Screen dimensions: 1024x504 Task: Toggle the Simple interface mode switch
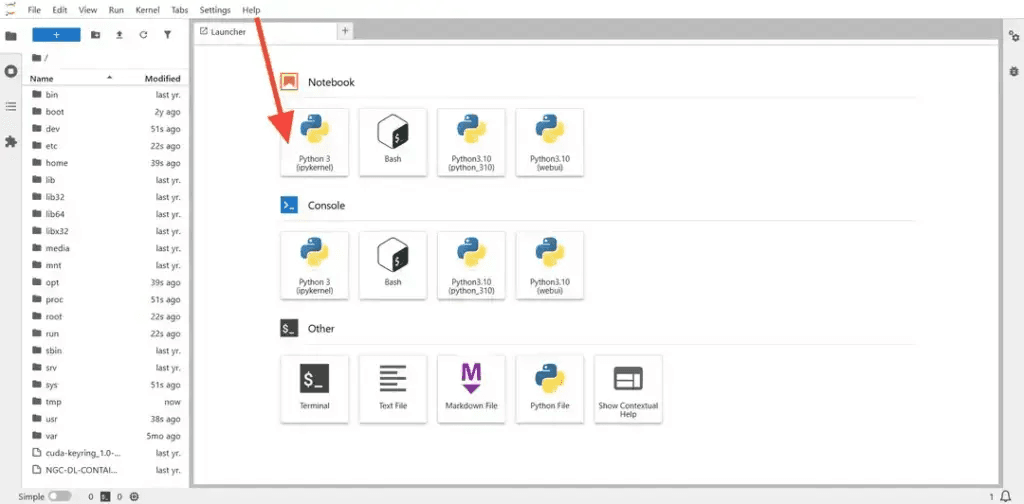60,496
